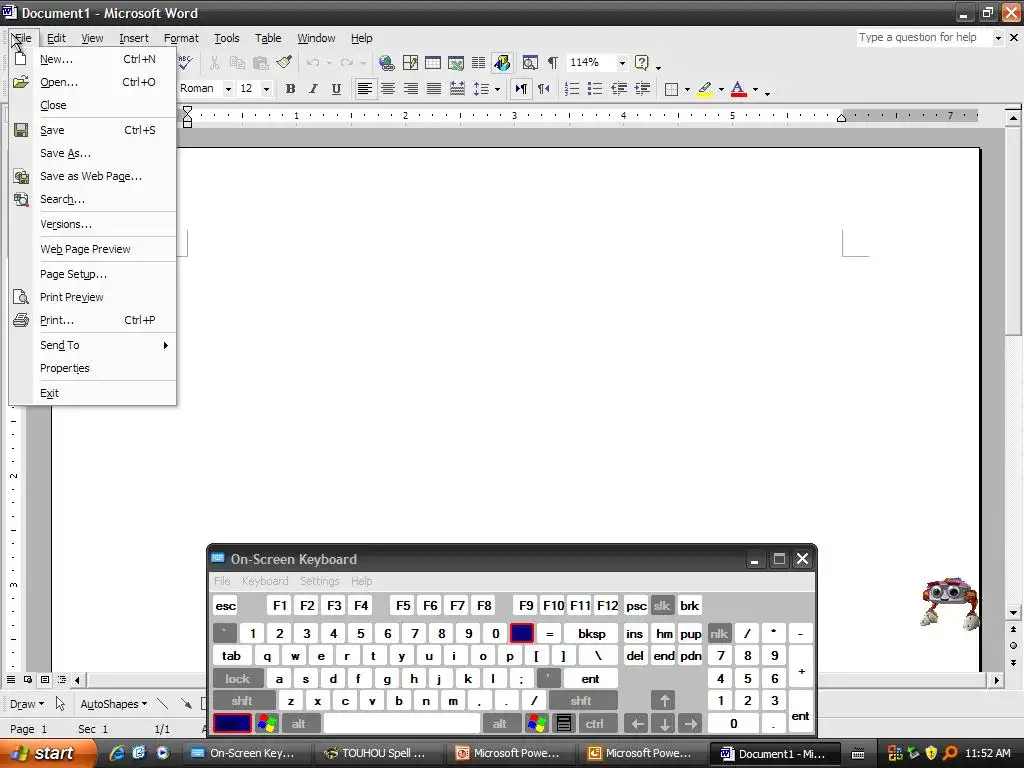Toggle Underline formatting

click(x=336, y=89)
